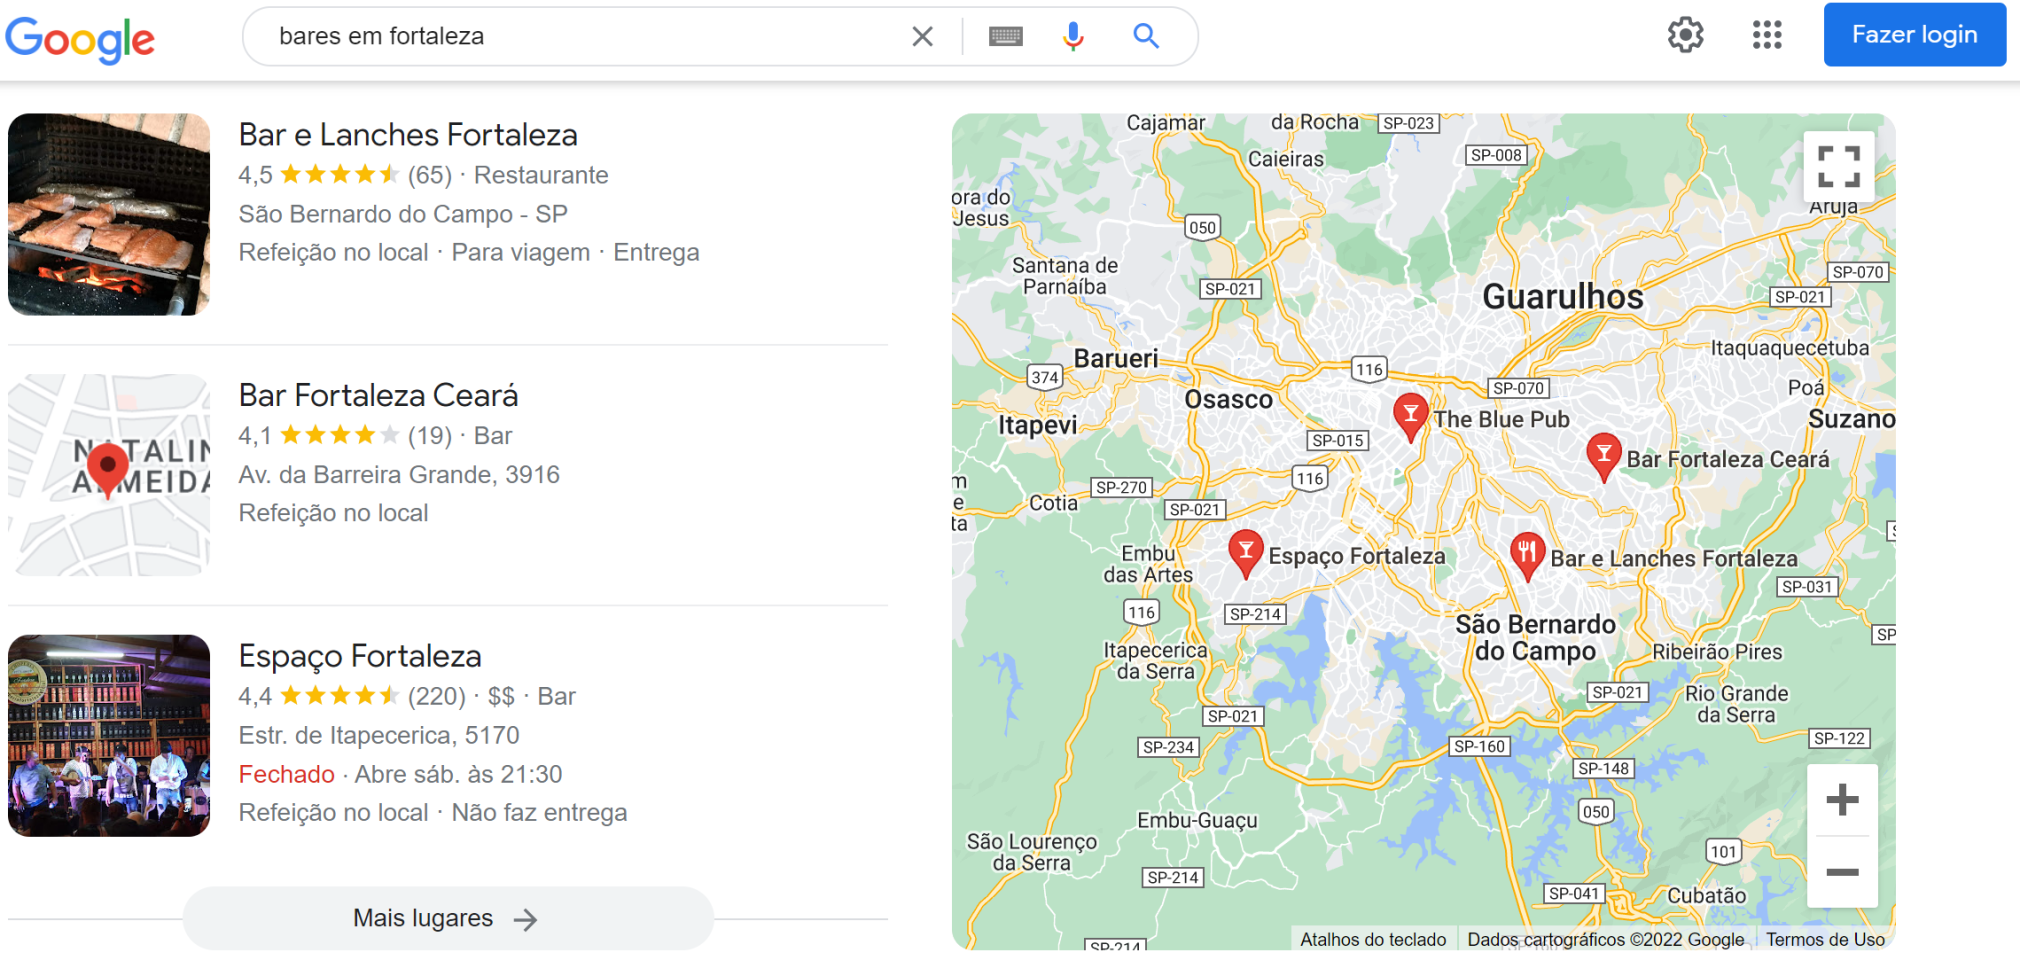Open the Google apps grid icon

[1767, 35]
